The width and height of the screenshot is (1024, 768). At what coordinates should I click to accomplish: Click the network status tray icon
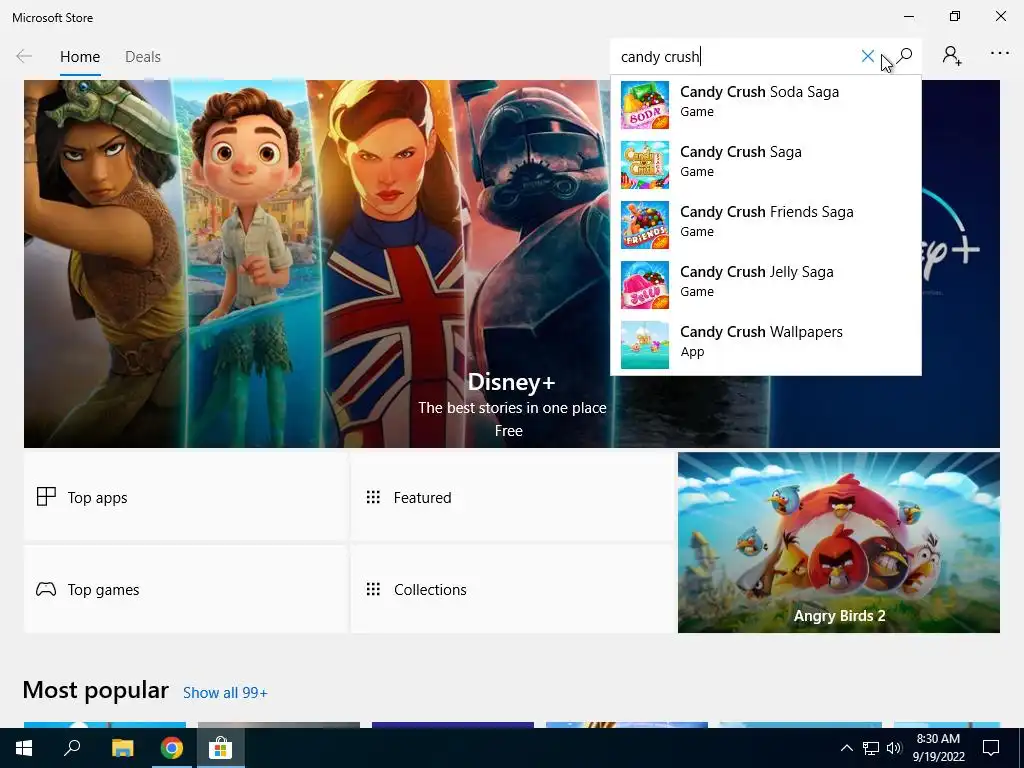pos(871,748)
